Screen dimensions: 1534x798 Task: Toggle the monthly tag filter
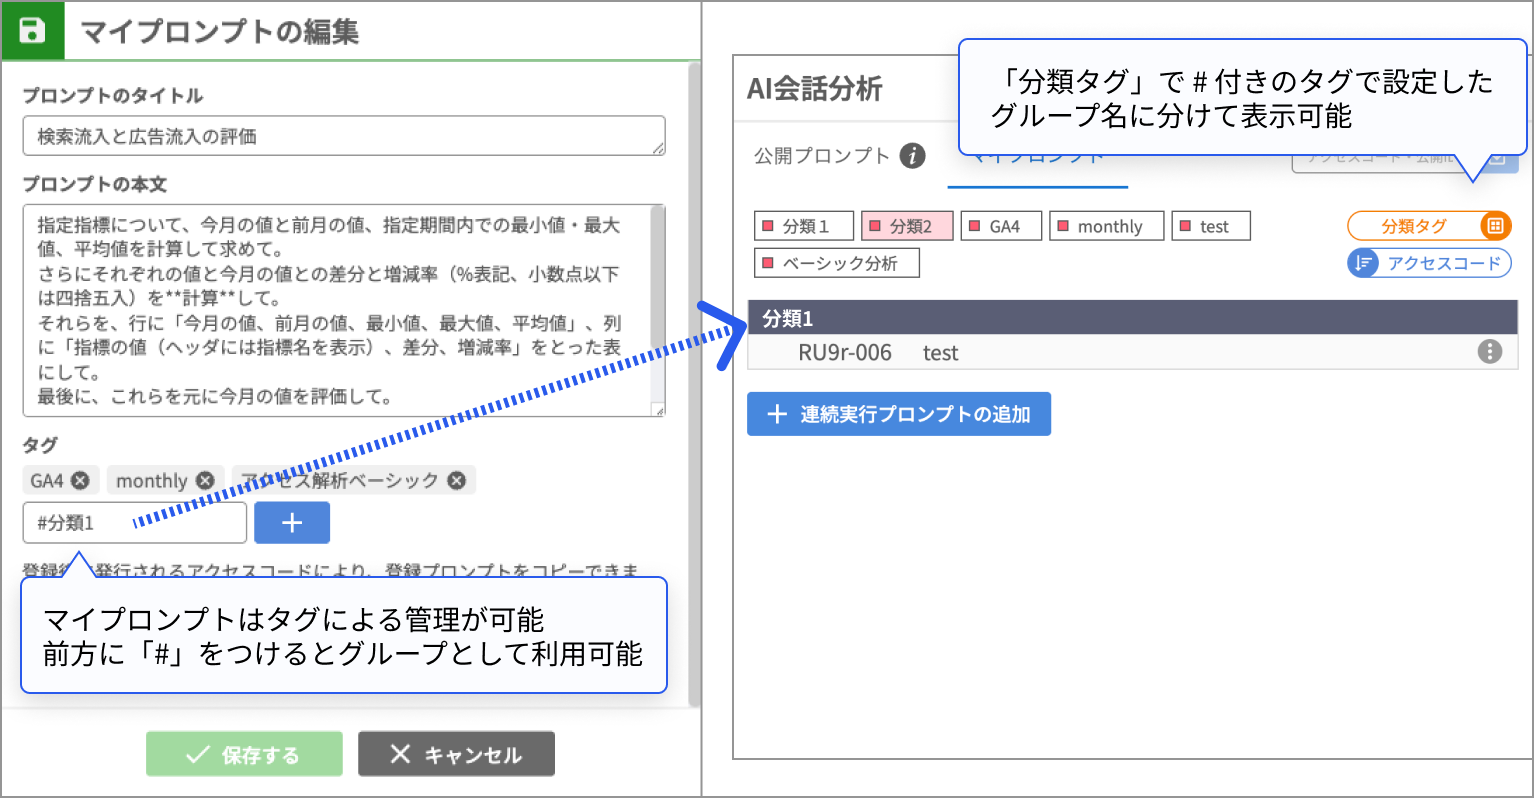[x=1107, y=226]
